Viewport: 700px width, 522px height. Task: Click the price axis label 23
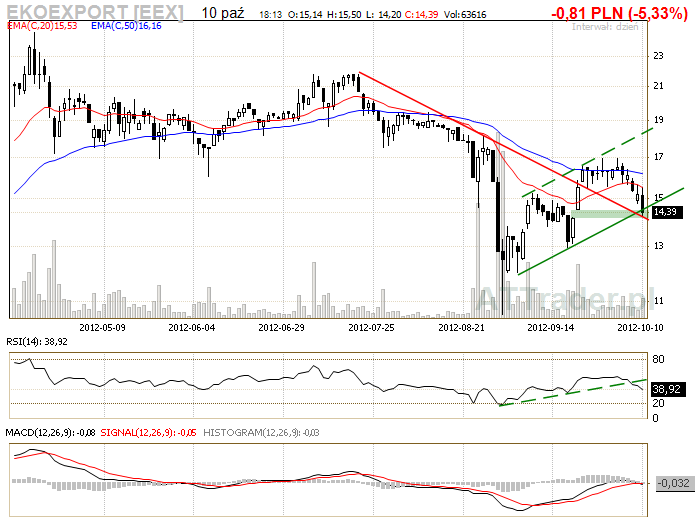click(658, 56)
